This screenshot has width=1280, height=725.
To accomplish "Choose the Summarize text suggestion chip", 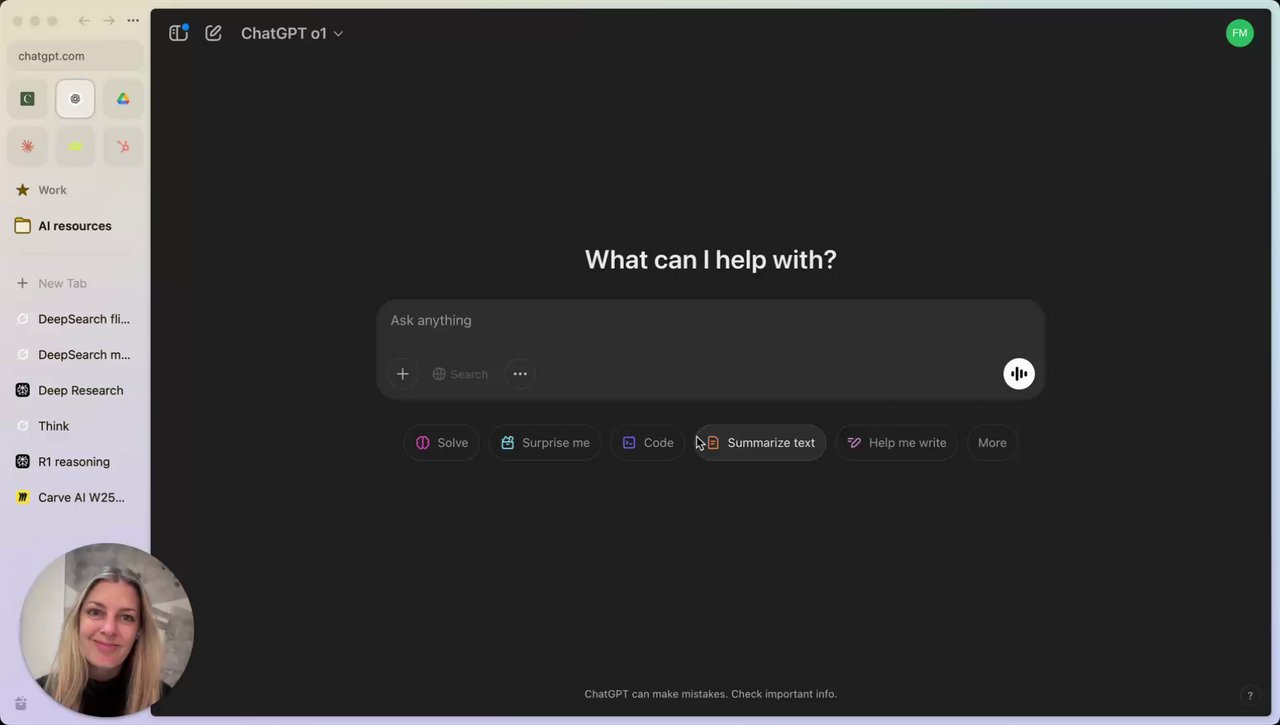I will point(760,443).
